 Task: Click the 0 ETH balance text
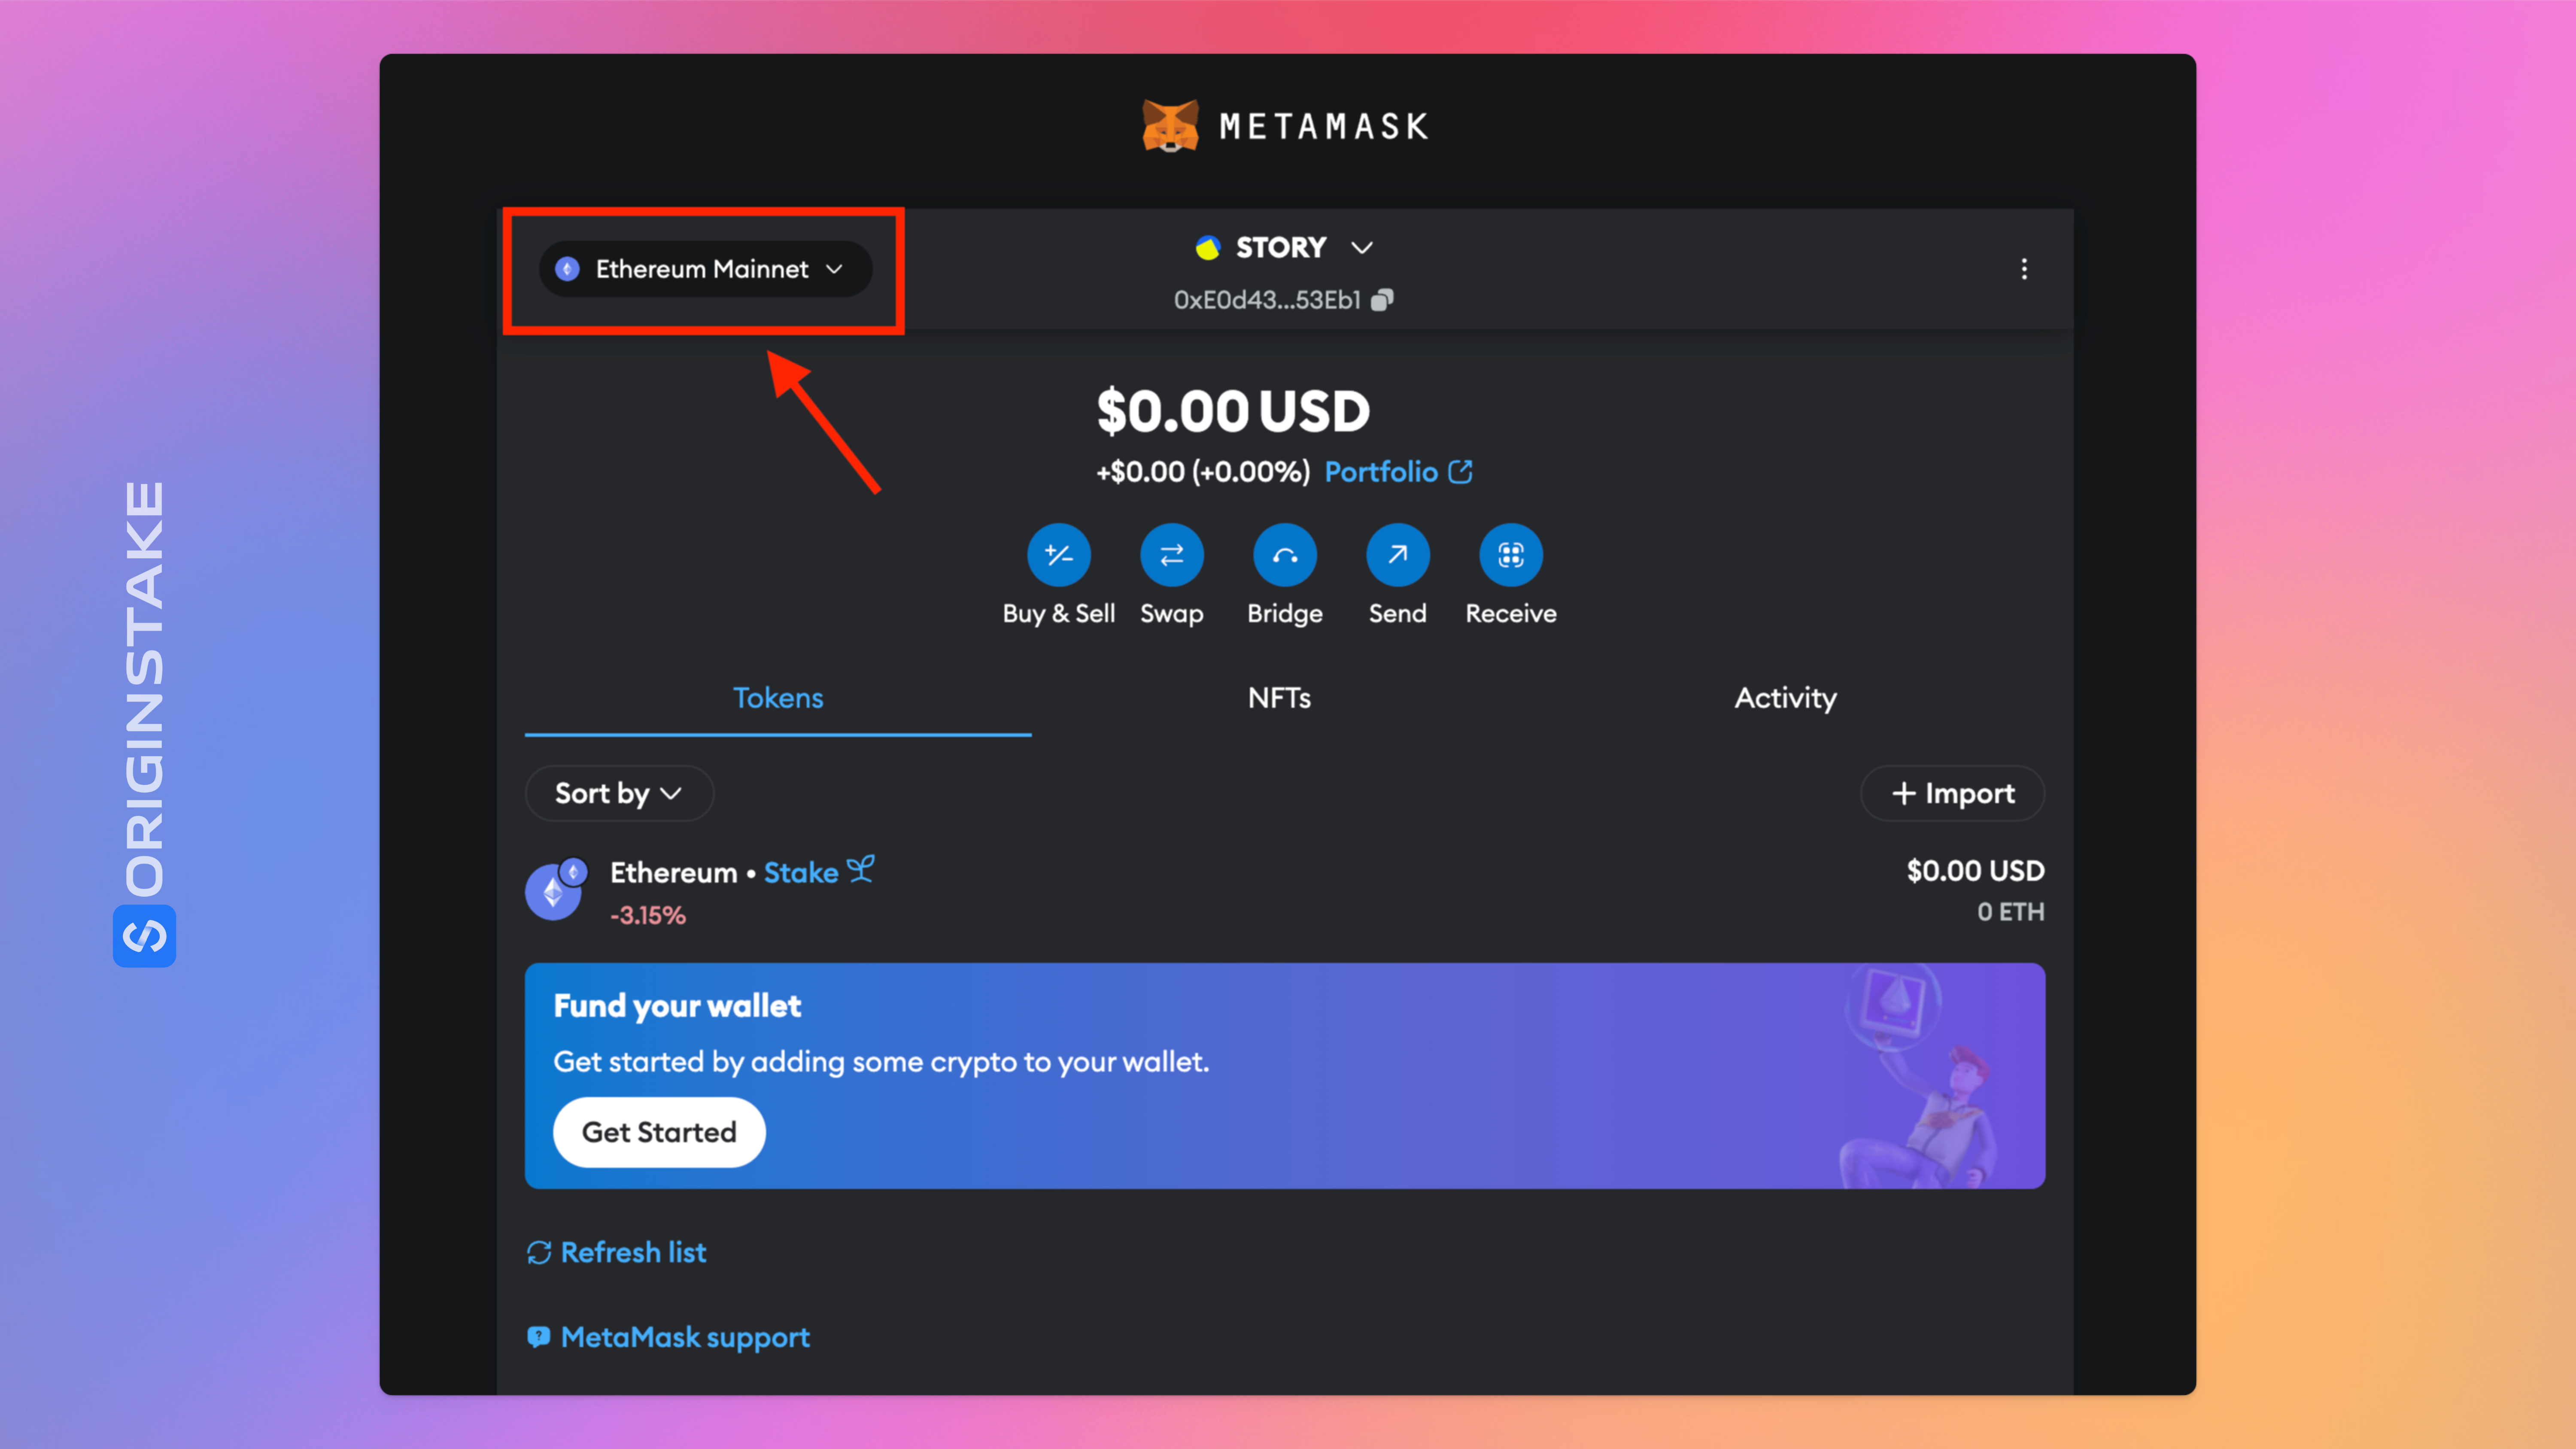tap(2010, 912)
